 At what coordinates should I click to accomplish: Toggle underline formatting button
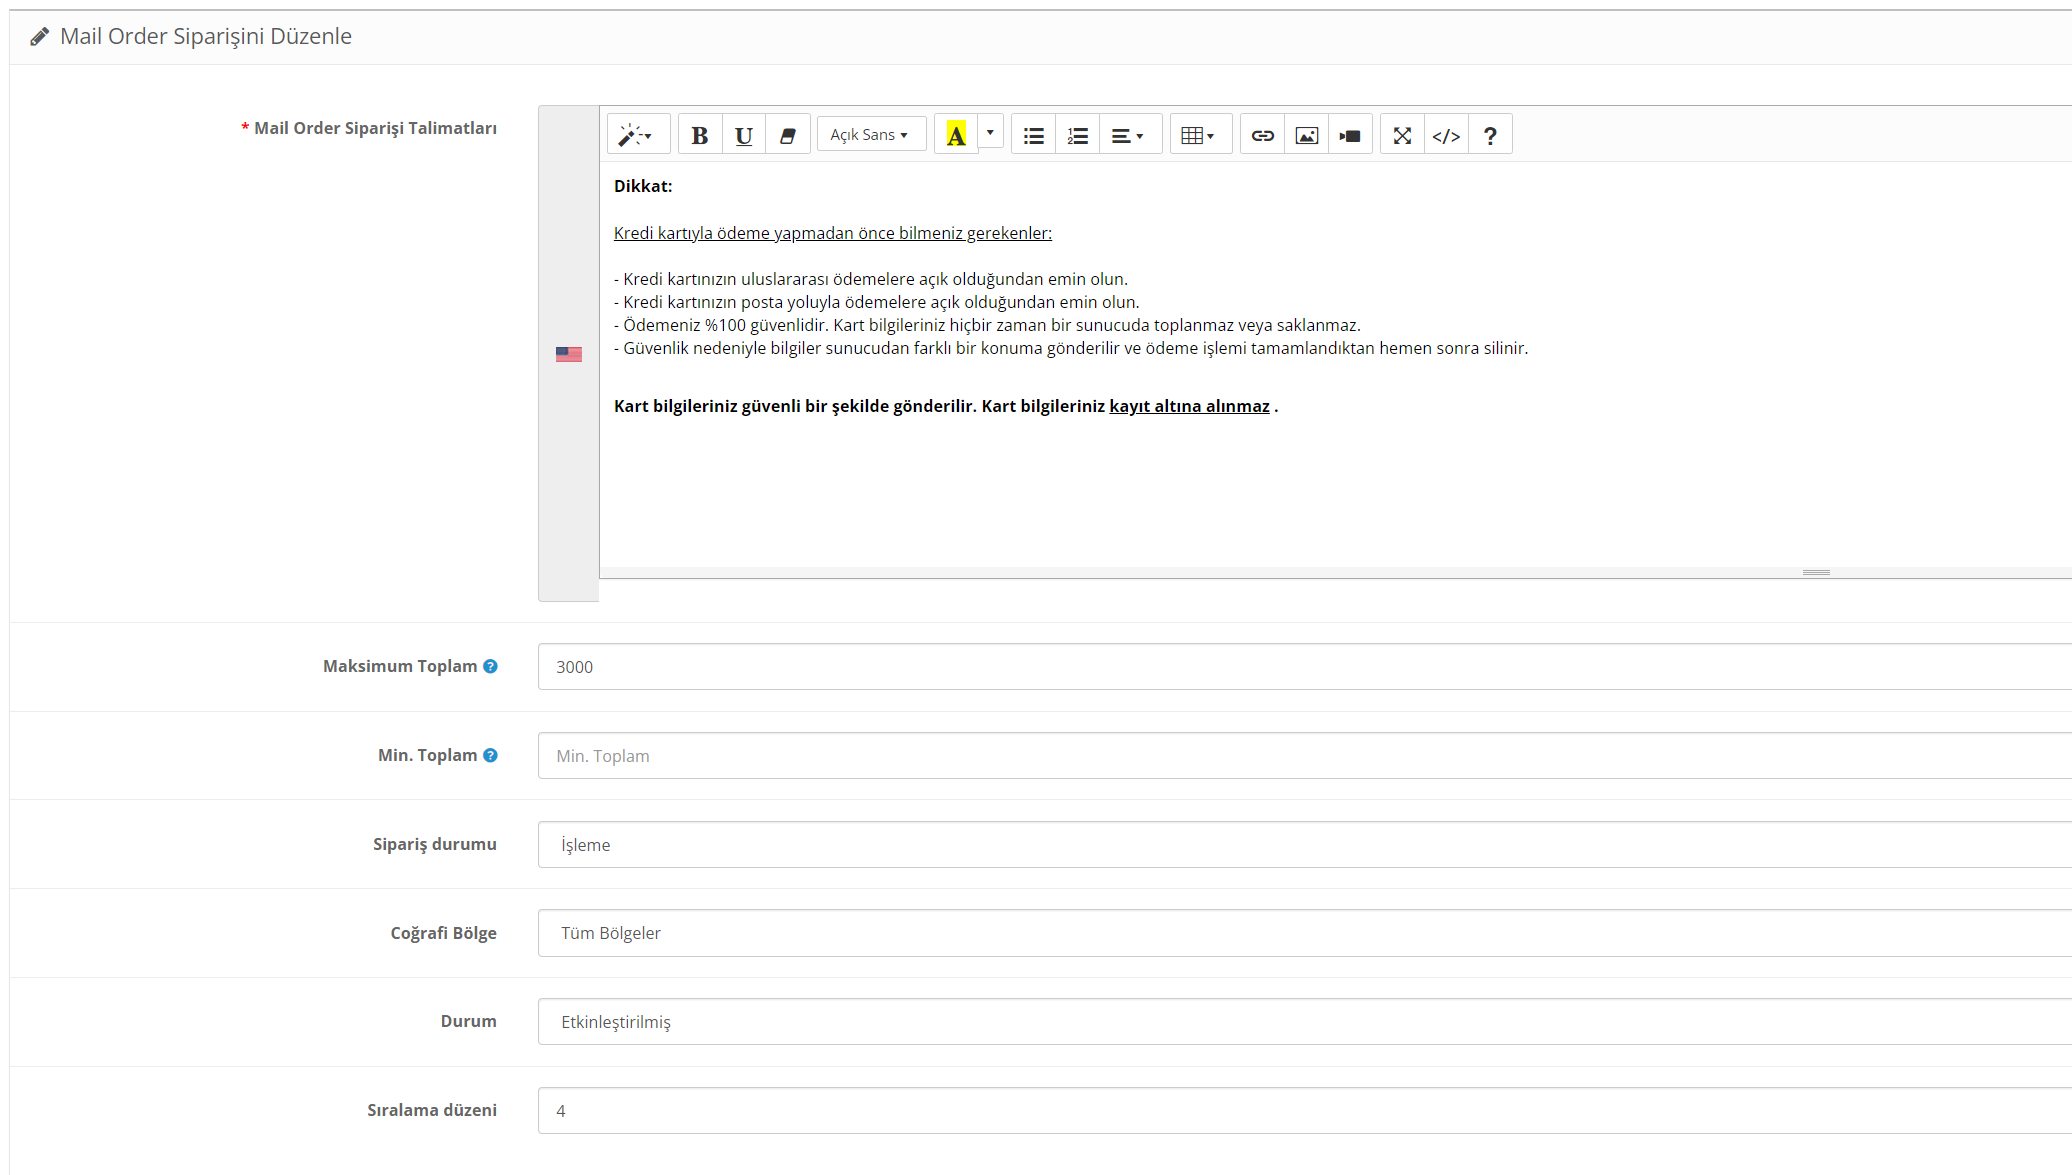(743, 135)
